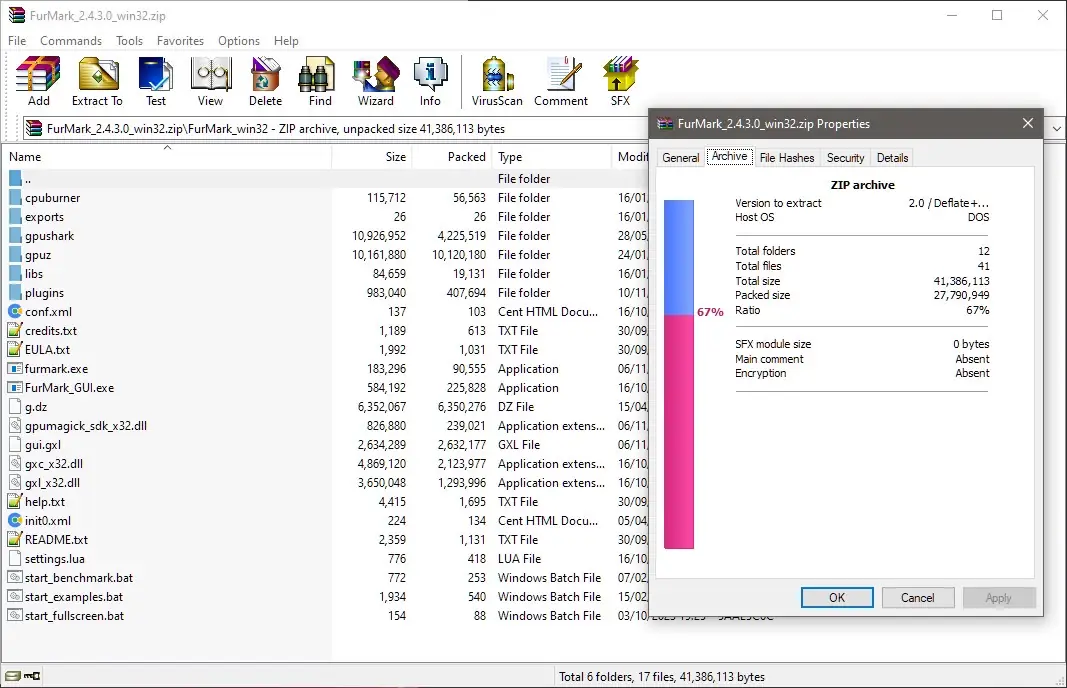The height and width of the screenshot is (688, 1067).
Task: Sort the list by the Name column
Action: [167, 157]
